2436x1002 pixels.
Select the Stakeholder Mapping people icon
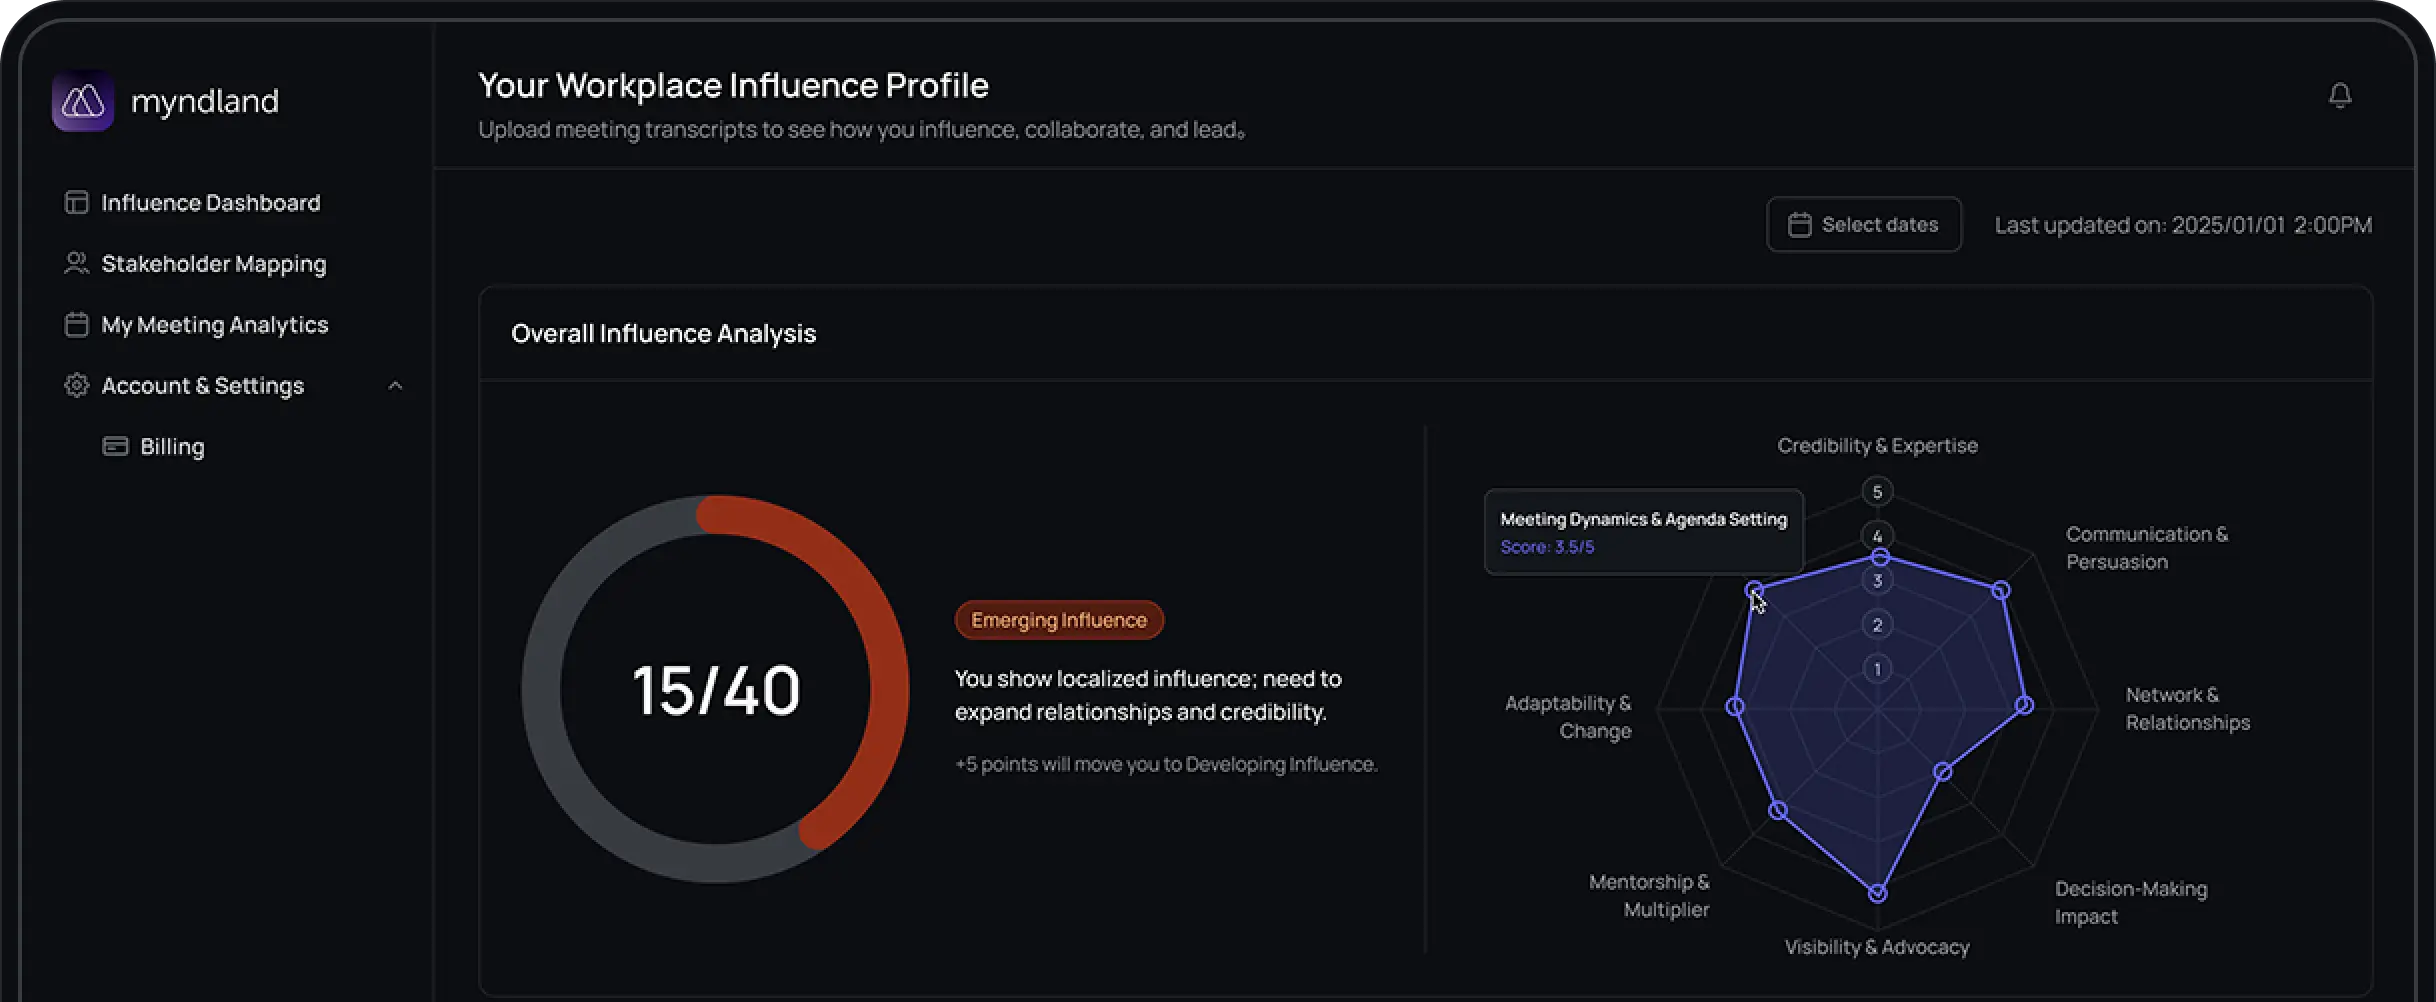pyautogui.click(x=76, y=263)
